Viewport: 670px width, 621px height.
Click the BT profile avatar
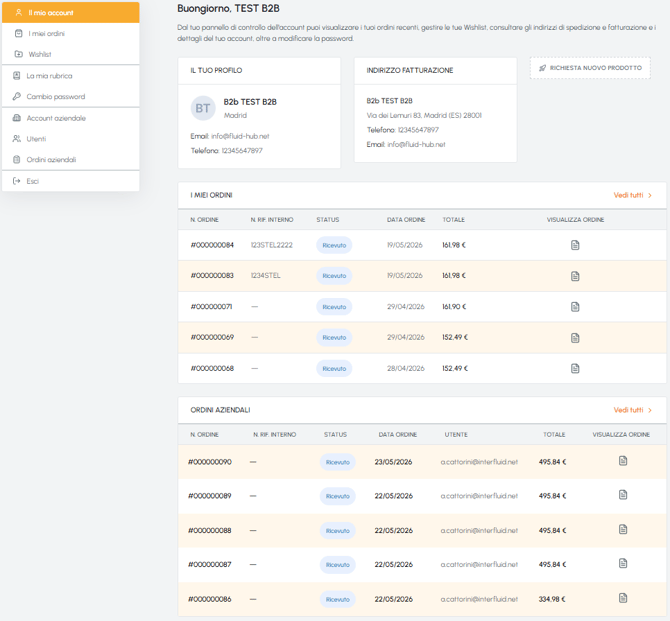click(x=203, y=108)
